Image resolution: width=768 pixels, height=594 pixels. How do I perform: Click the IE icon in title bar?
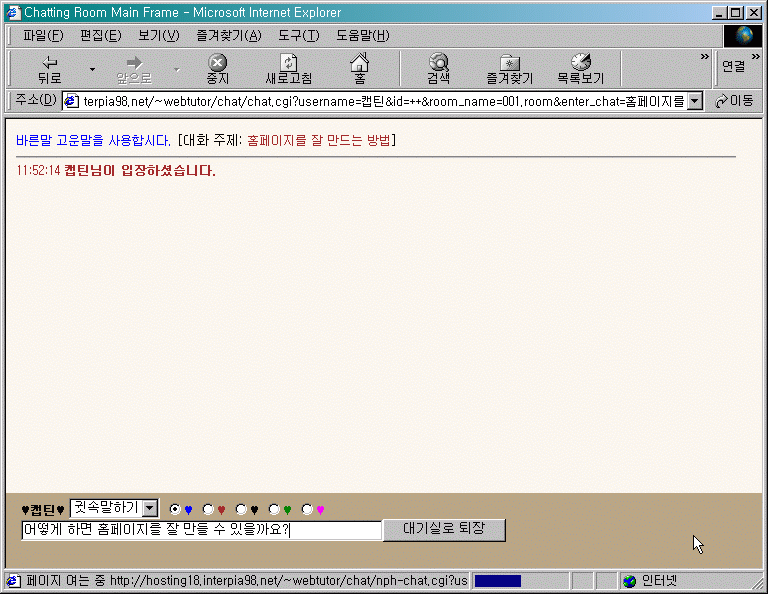tap(13, 12)
